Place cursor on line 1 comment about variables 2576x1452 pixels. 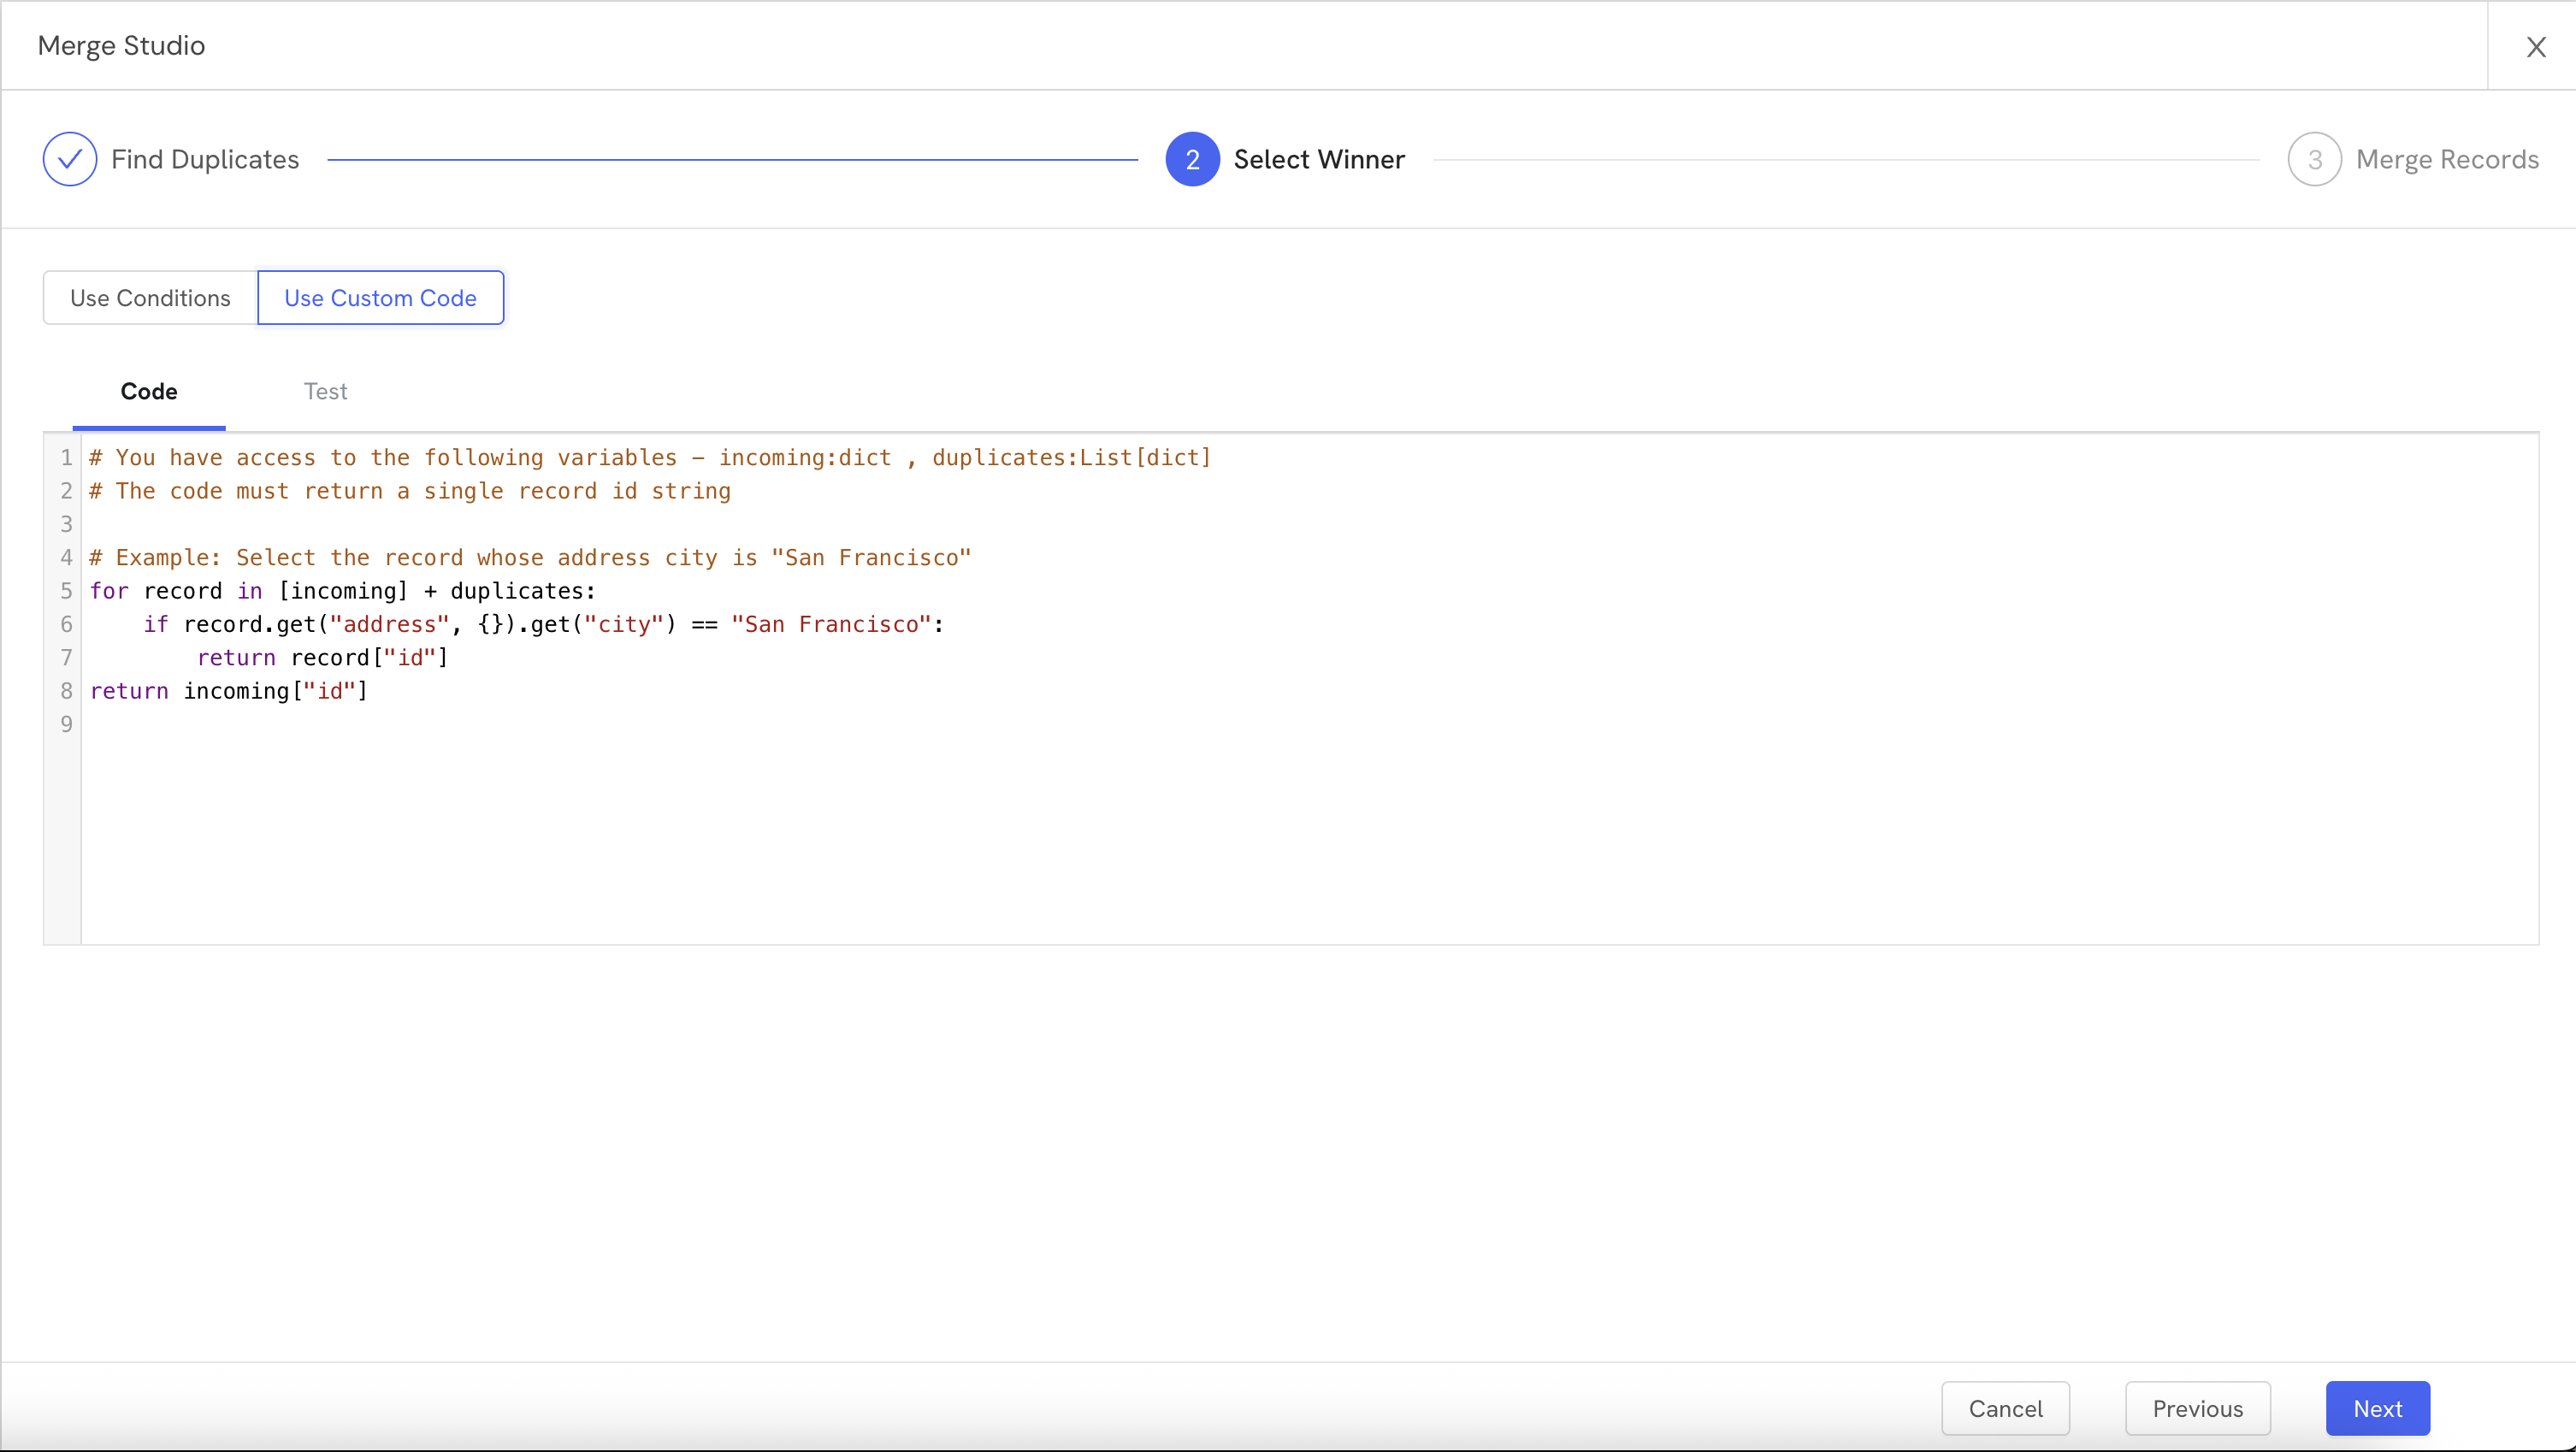[x=650, y=458]
